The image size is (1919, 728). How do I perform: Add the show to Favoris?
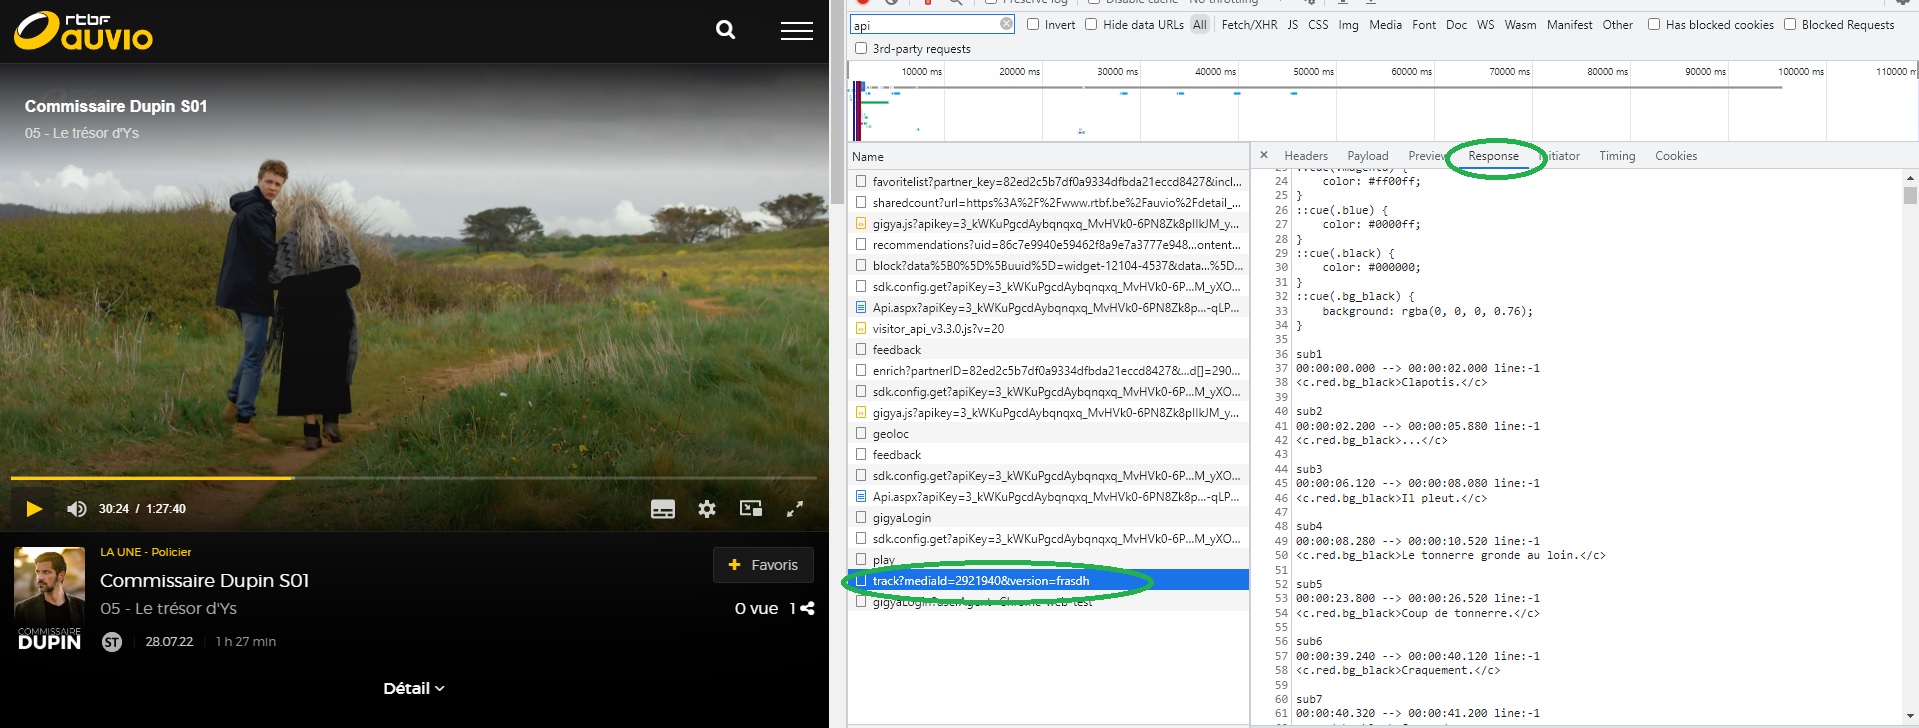763,565
